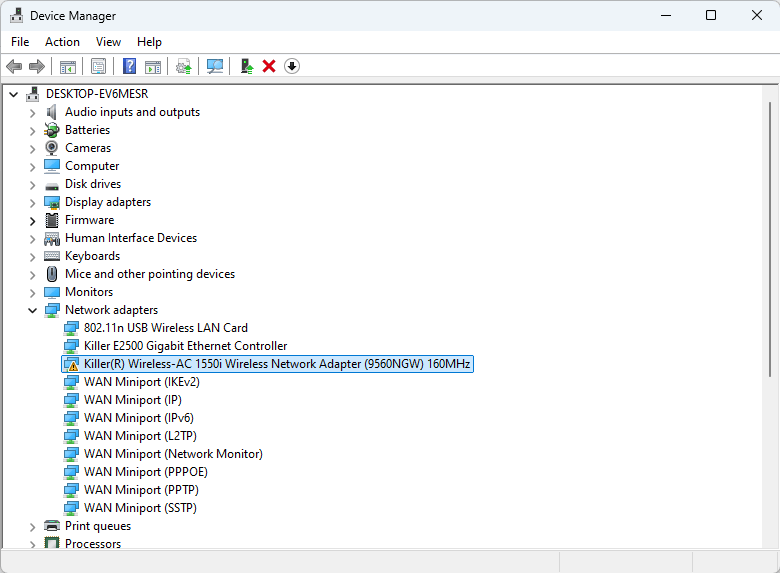This screenshot has width=780, height=573.
Task: Show/hide action pane toolbar icon
Action: click(153, 66)
